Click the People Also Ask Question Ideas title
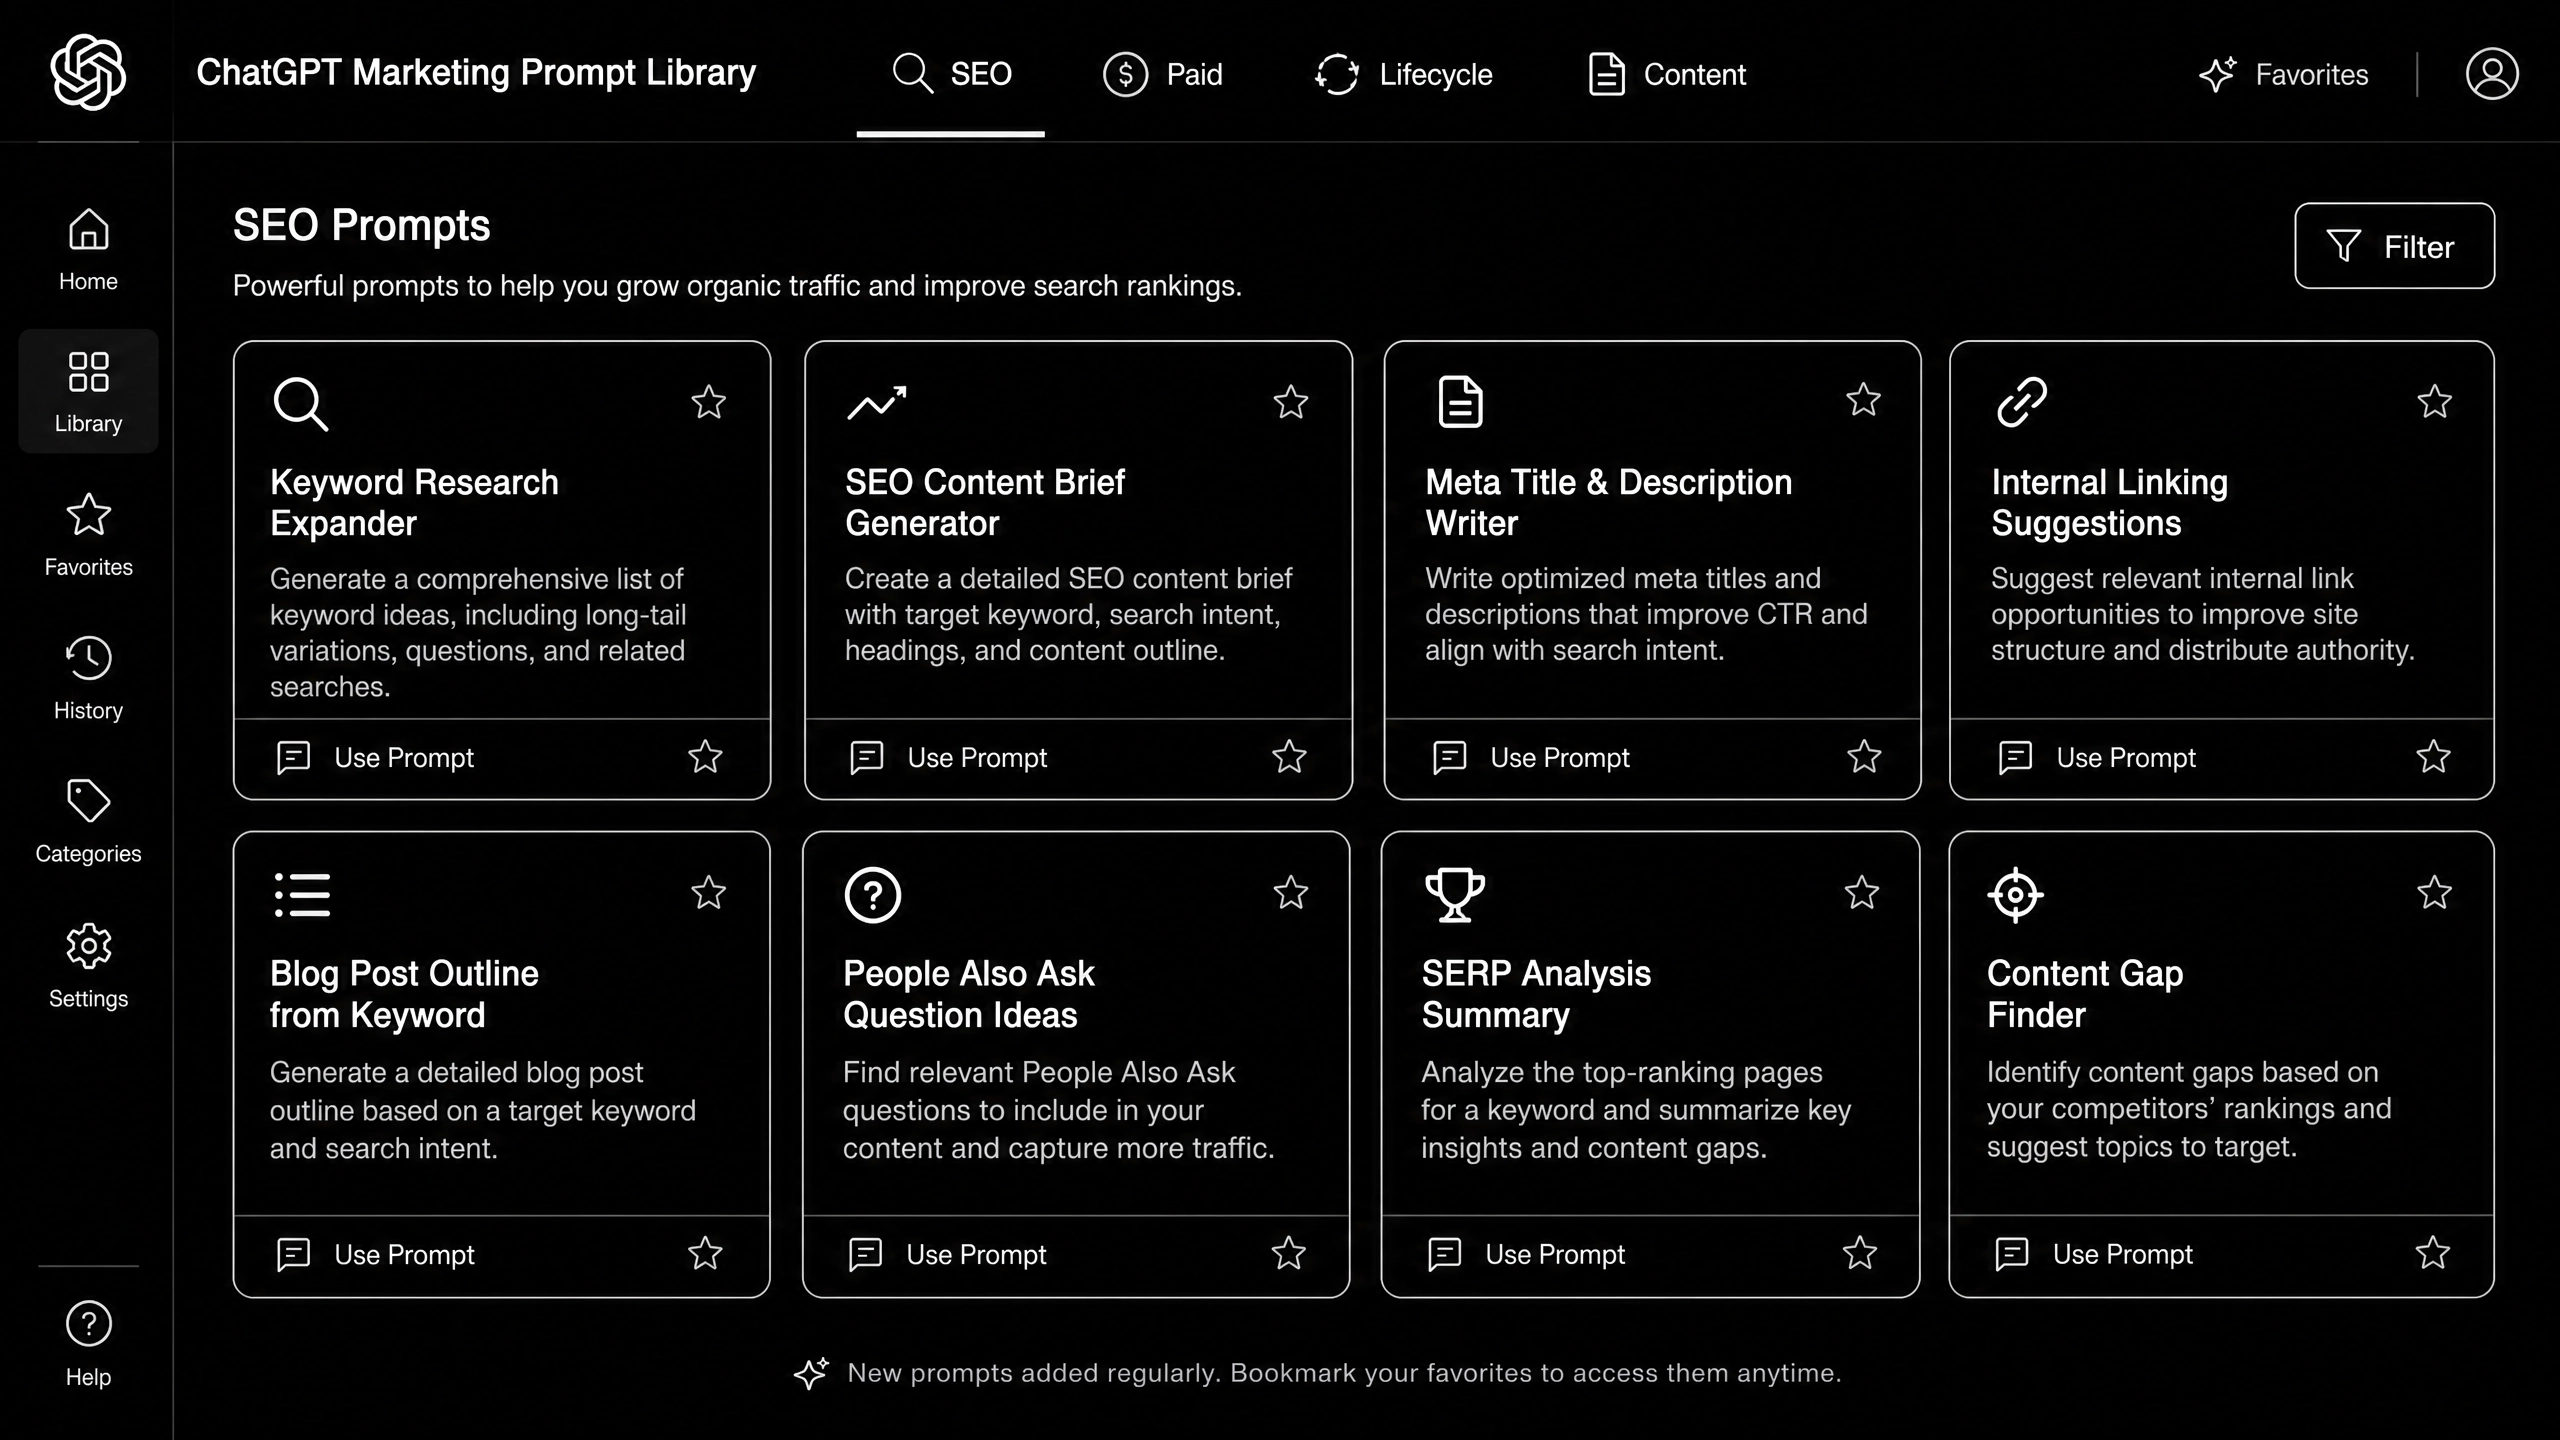Image resolution: width=2560 pixels, height=1440 pixels. point(968,994)
